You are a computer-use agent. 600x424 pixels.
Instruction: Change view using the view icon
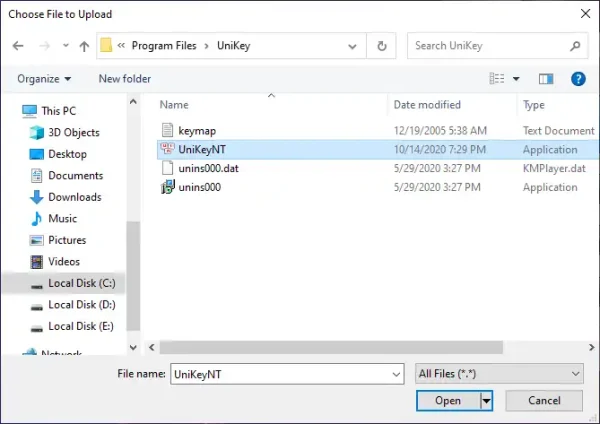click(x=497, y=79)
